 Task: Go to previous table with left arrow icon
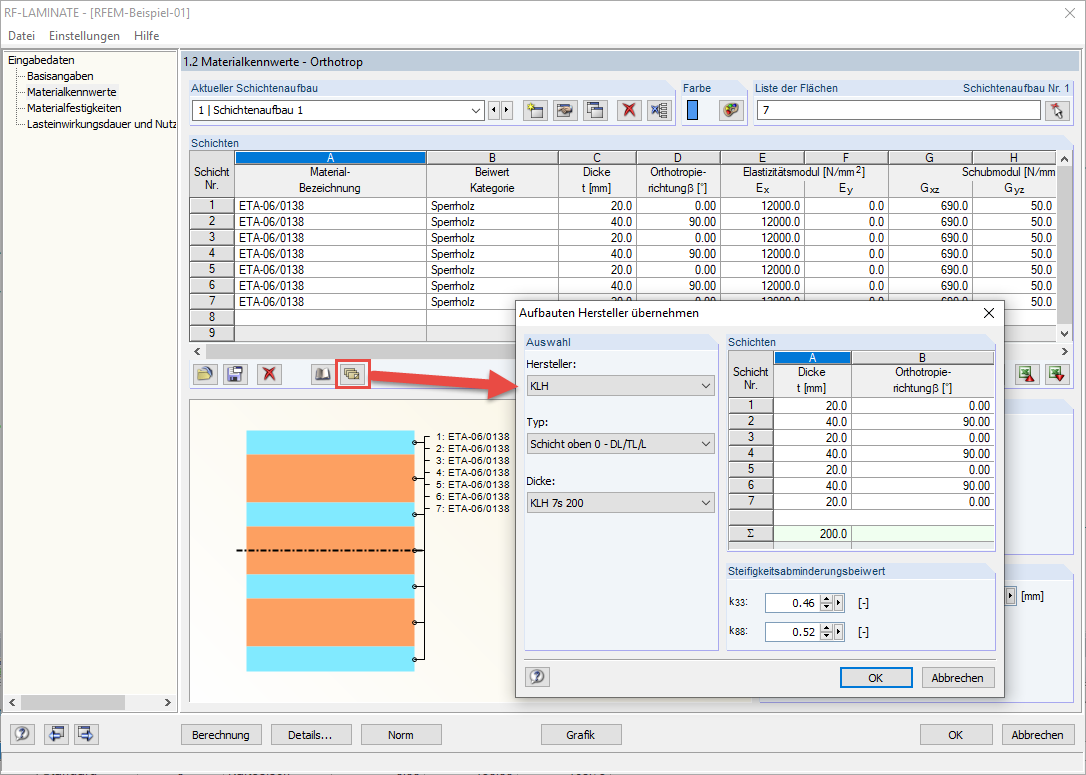pos(55,734)
